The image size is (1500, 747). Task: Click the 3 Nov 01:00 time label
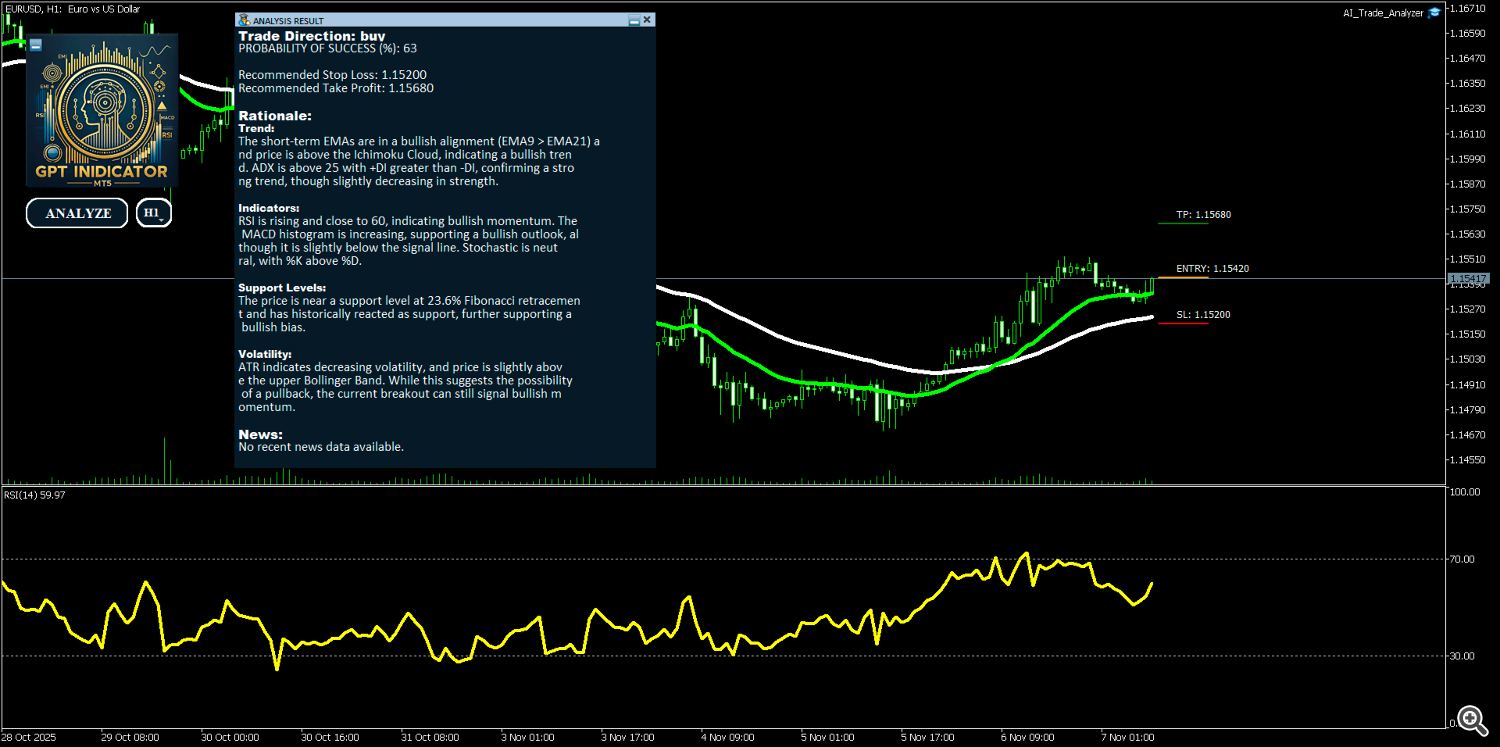tap(529, 738)
